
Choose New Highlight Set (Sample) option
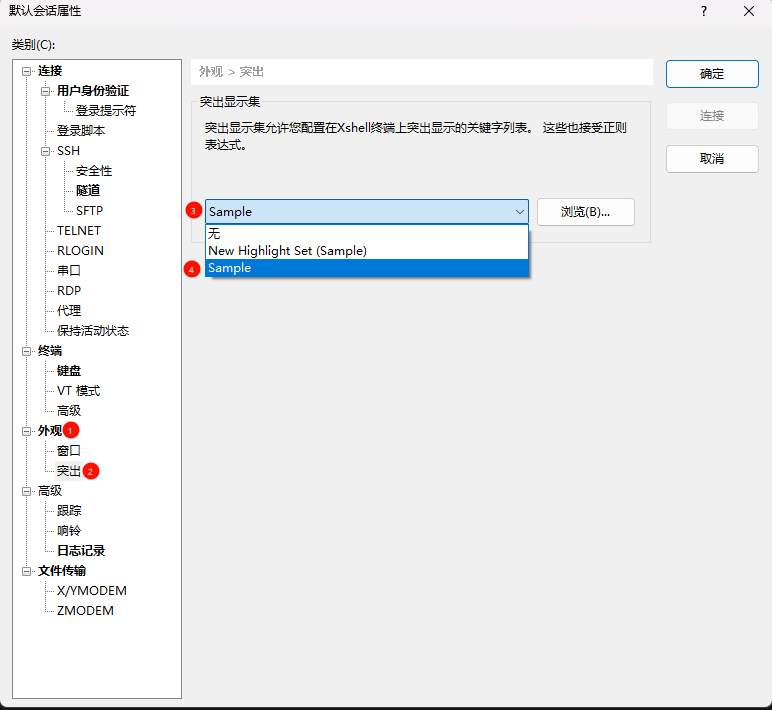pos(367,251)
